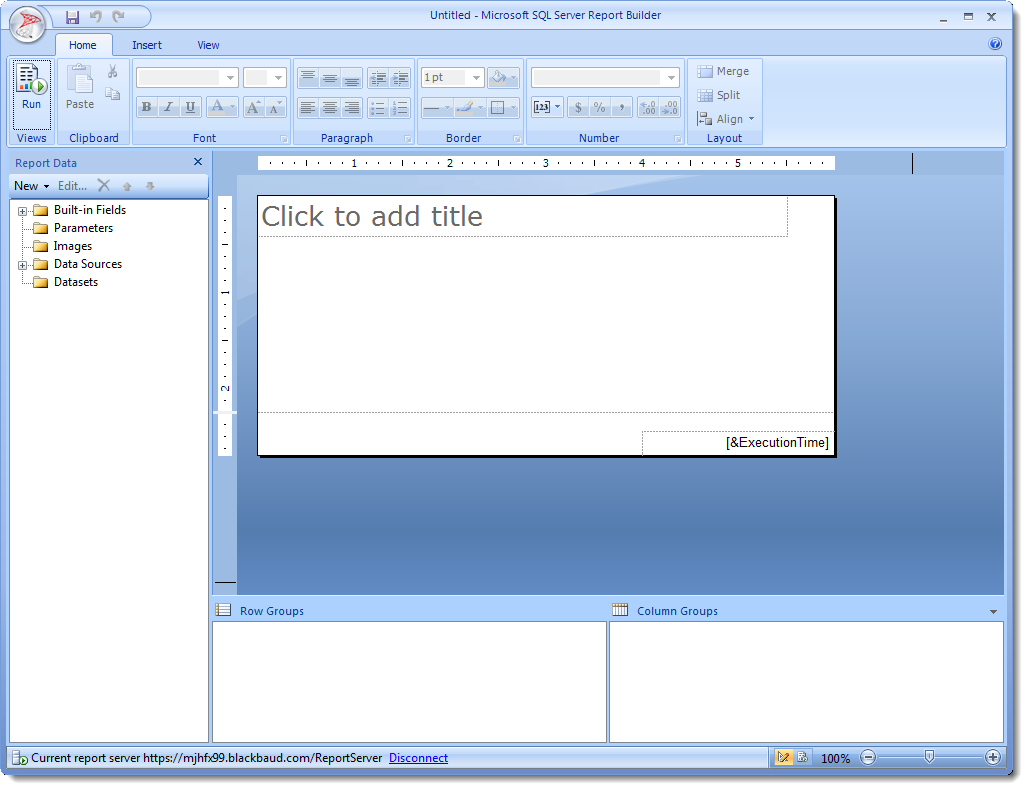Merge the selected cells

pos(723,71)
